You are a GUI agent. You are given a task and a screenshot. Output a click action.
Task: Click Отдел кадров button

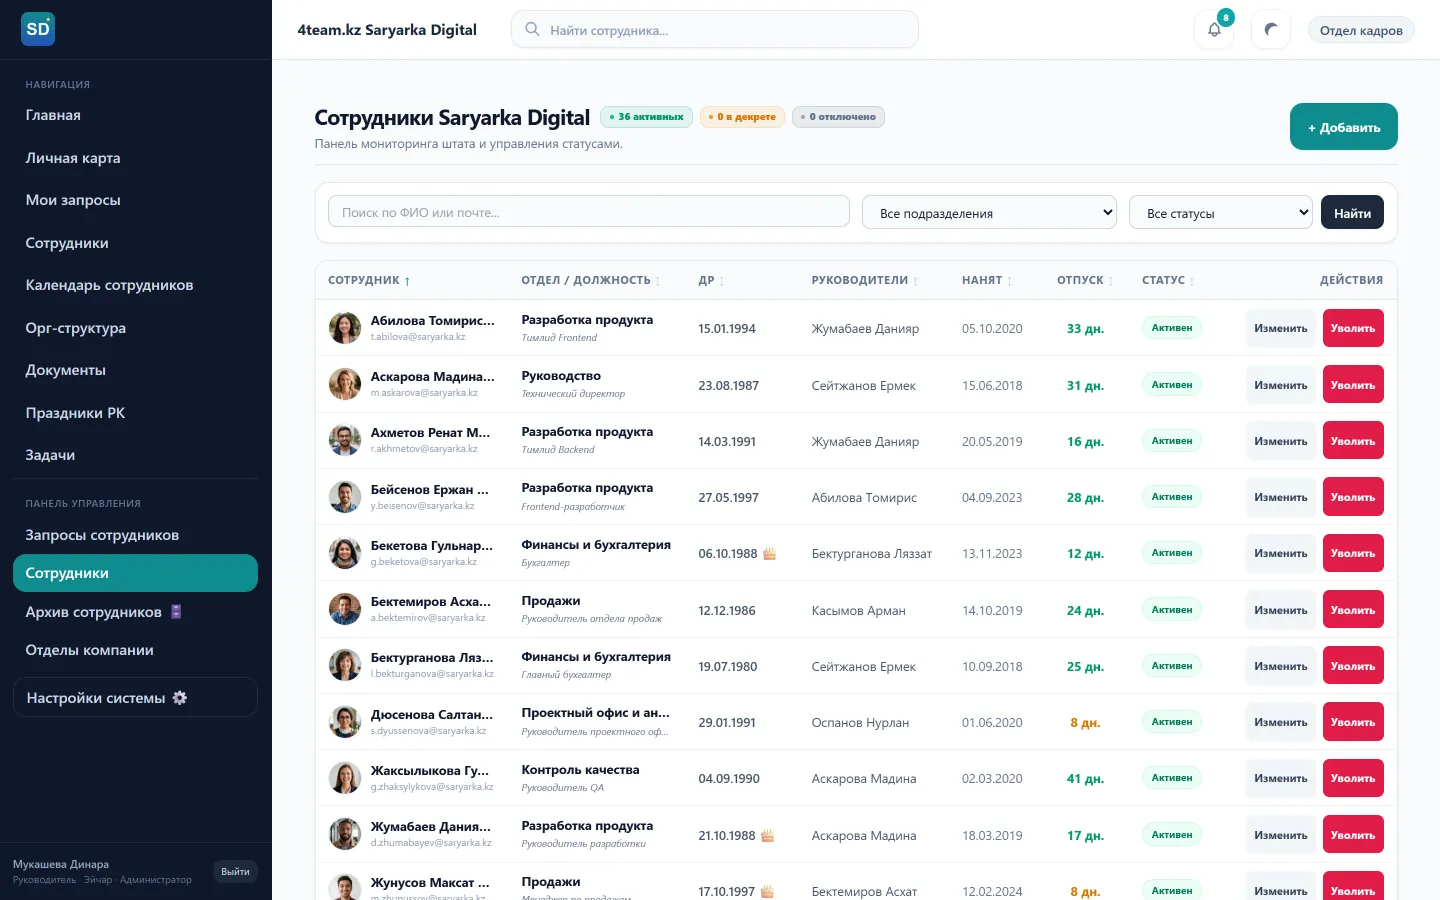point(1361,30)
